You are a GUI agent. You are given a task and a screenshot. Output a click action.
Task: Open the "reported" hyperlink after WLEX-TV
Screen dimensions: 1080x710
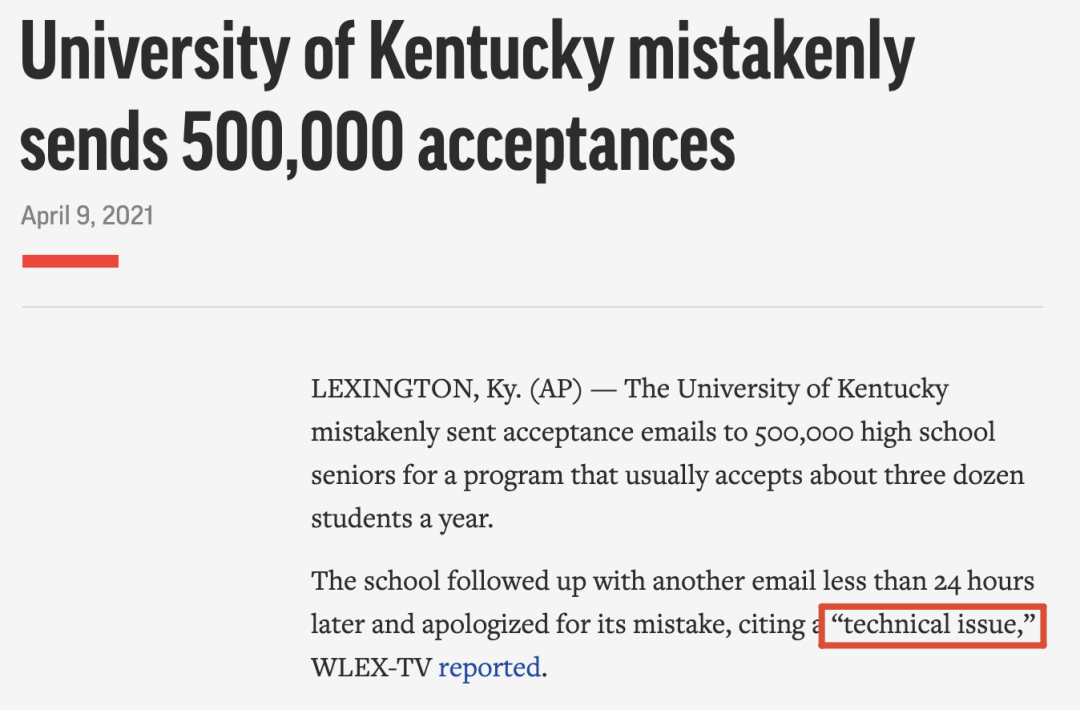489,667
